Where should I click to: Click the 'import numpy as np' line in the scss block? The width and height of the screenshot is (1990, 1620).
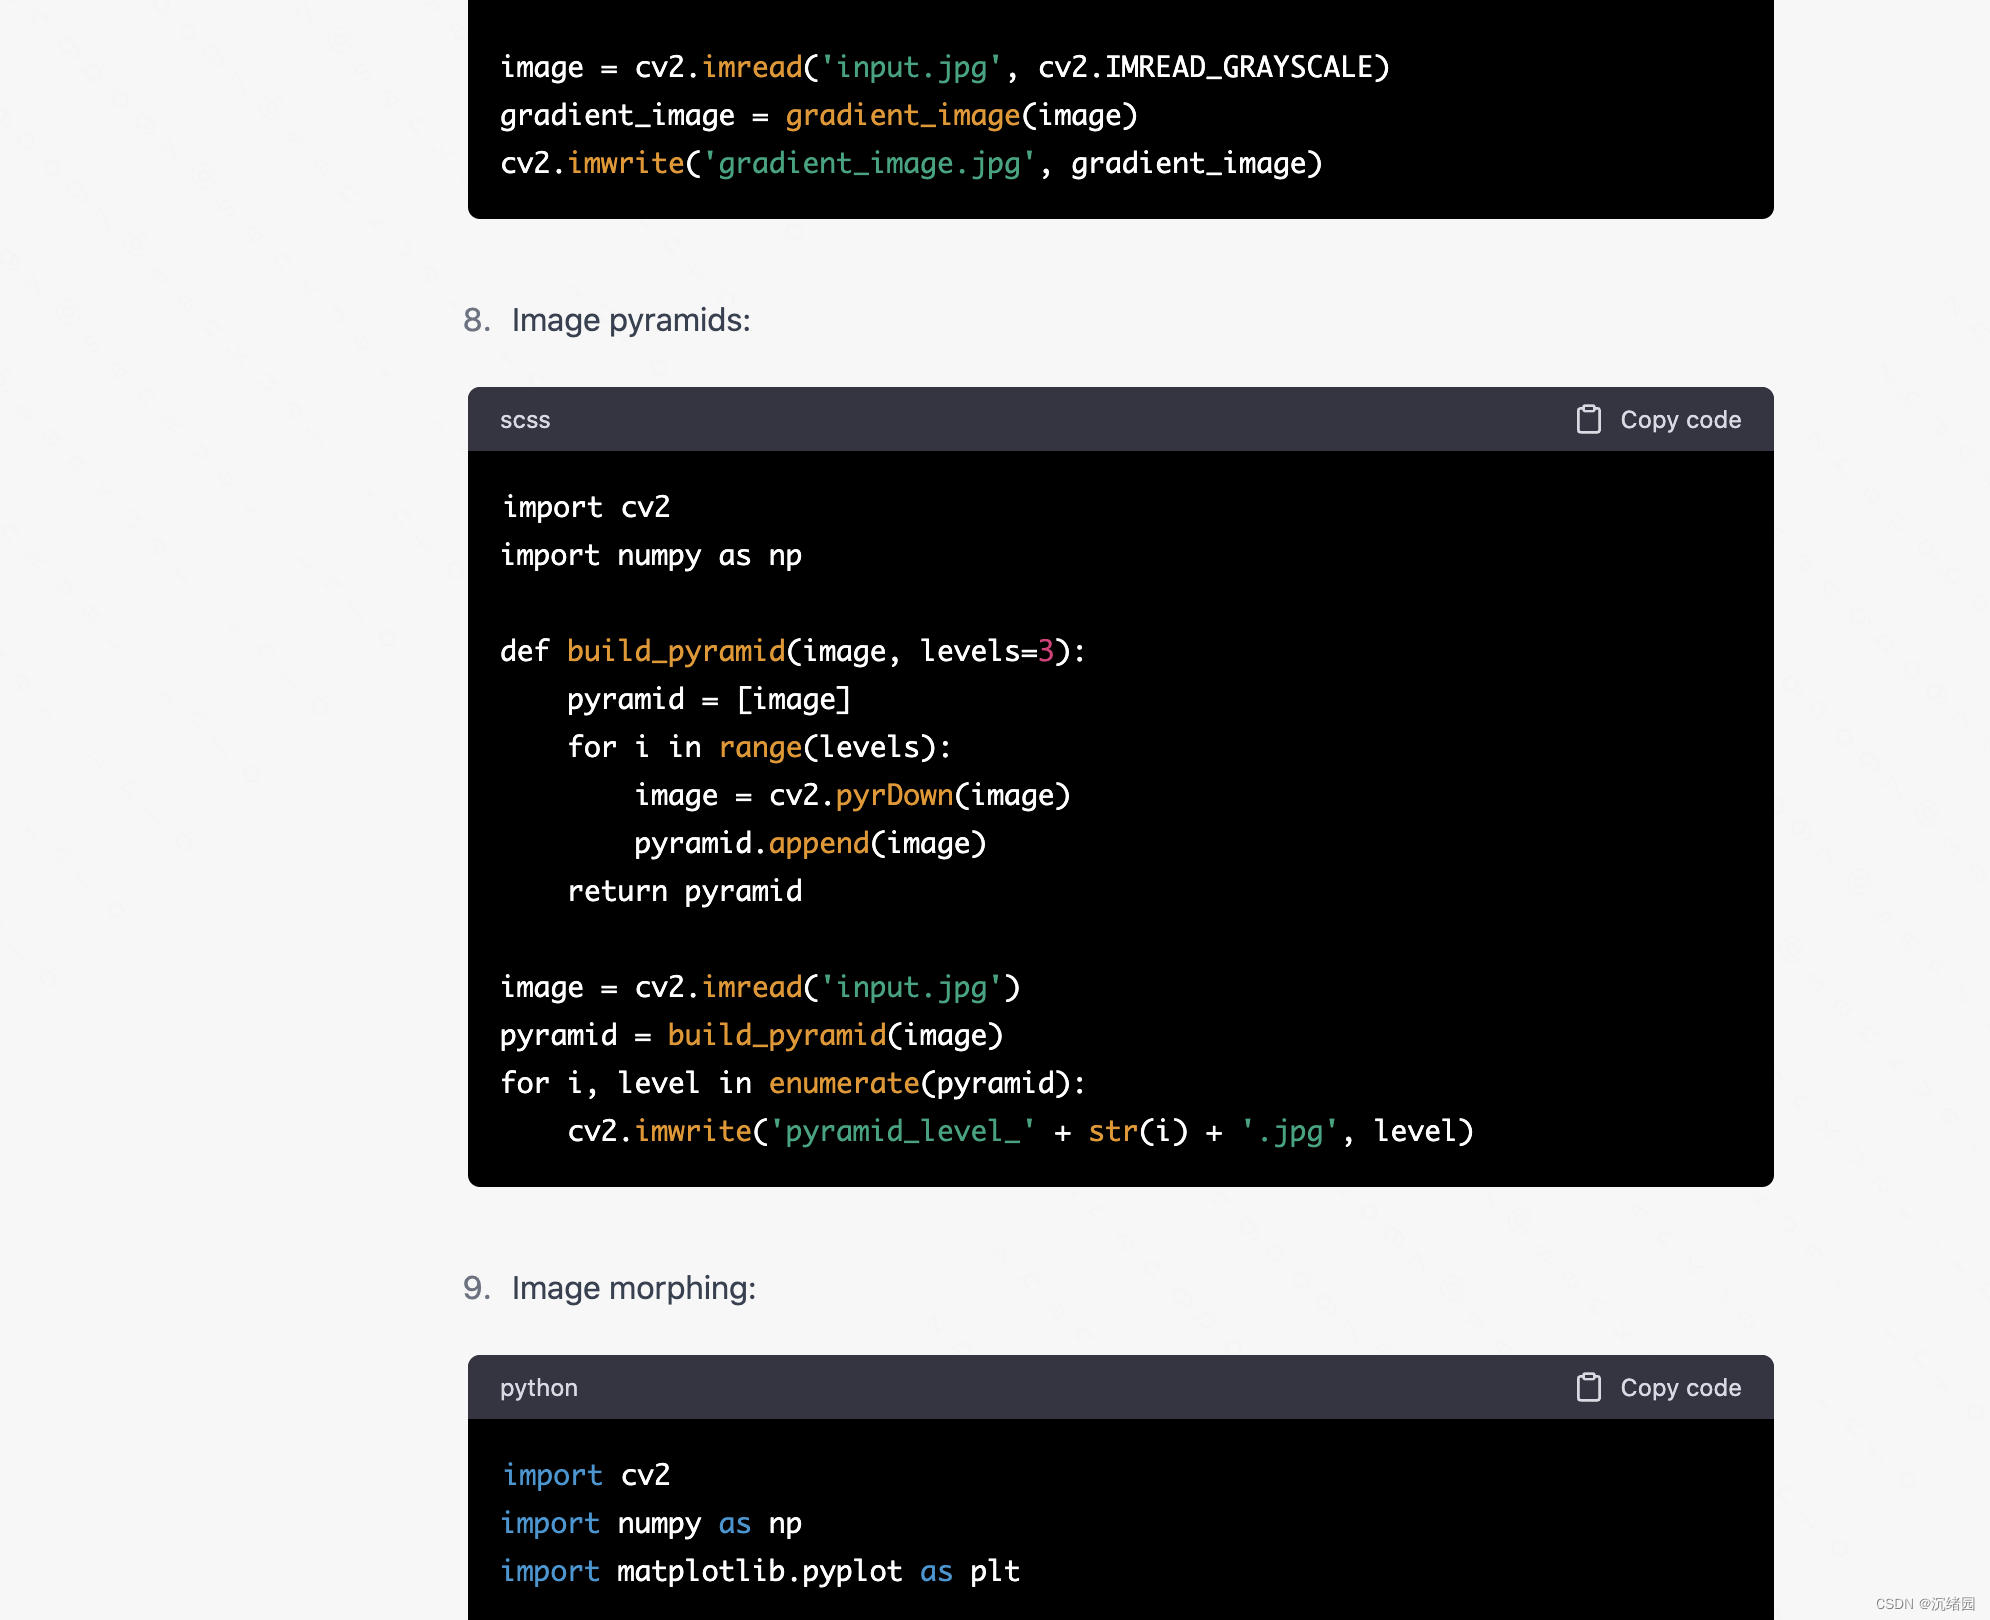(651, 555)
